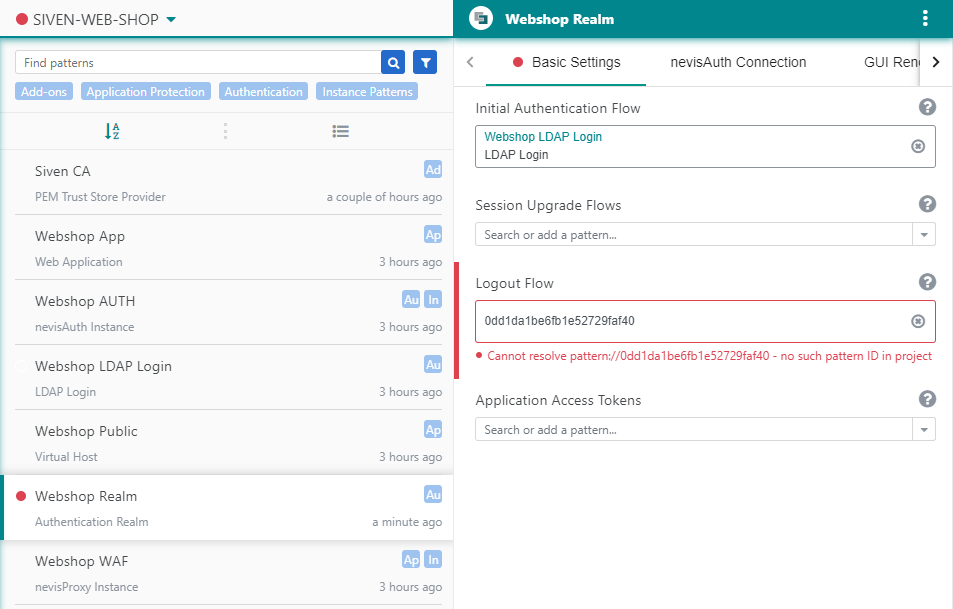Toggle the Application Protection filter tag
The width and height of the screenshot is (953, 609).
point(145,92)
